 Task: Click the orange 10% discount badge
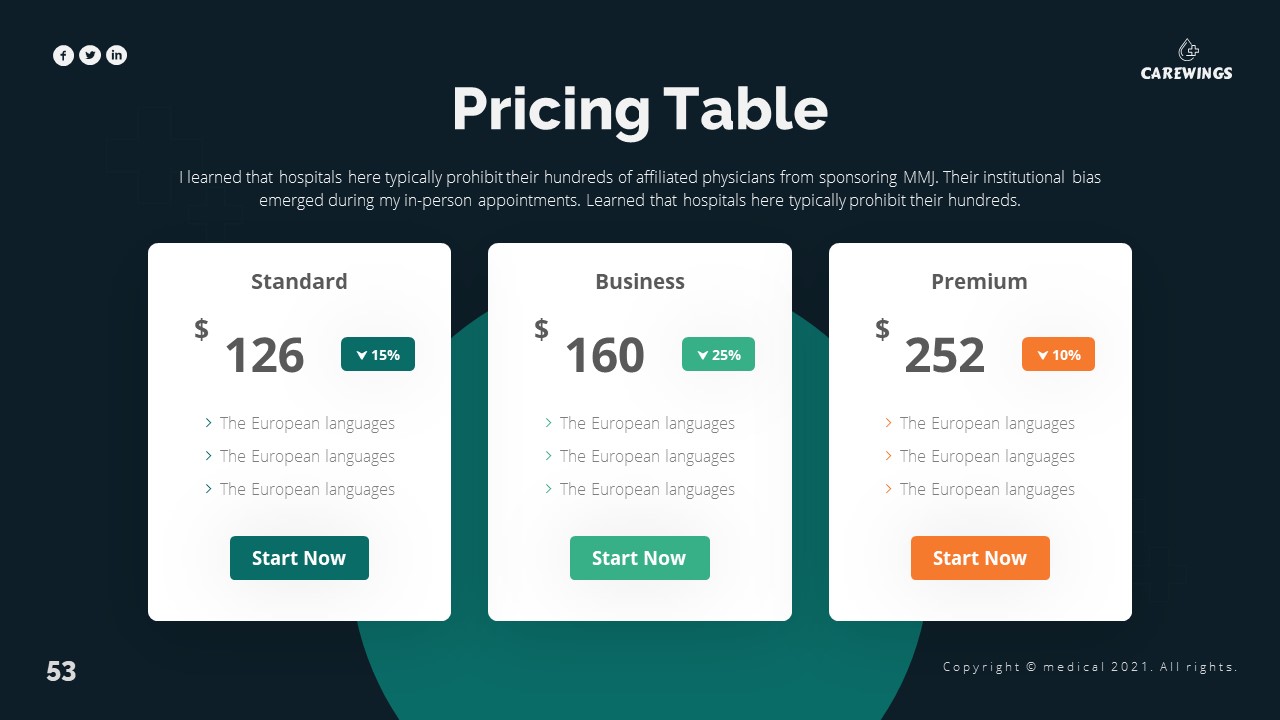pyautogui.click(x=1058, y=354)
